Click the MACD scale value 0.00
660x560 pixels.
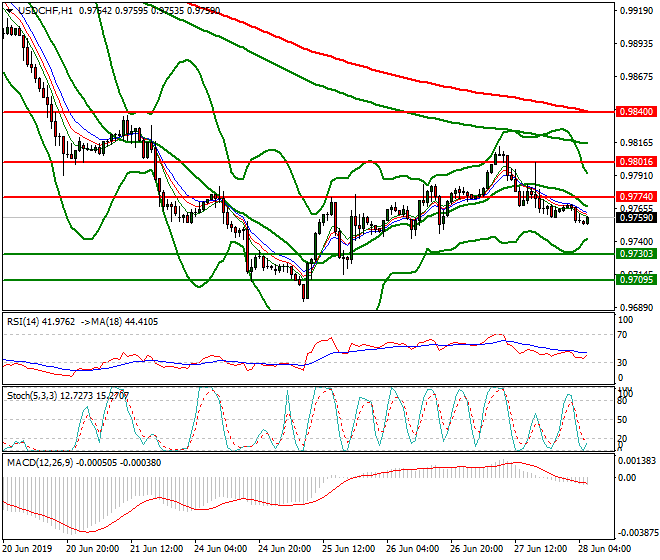(627, 478)
